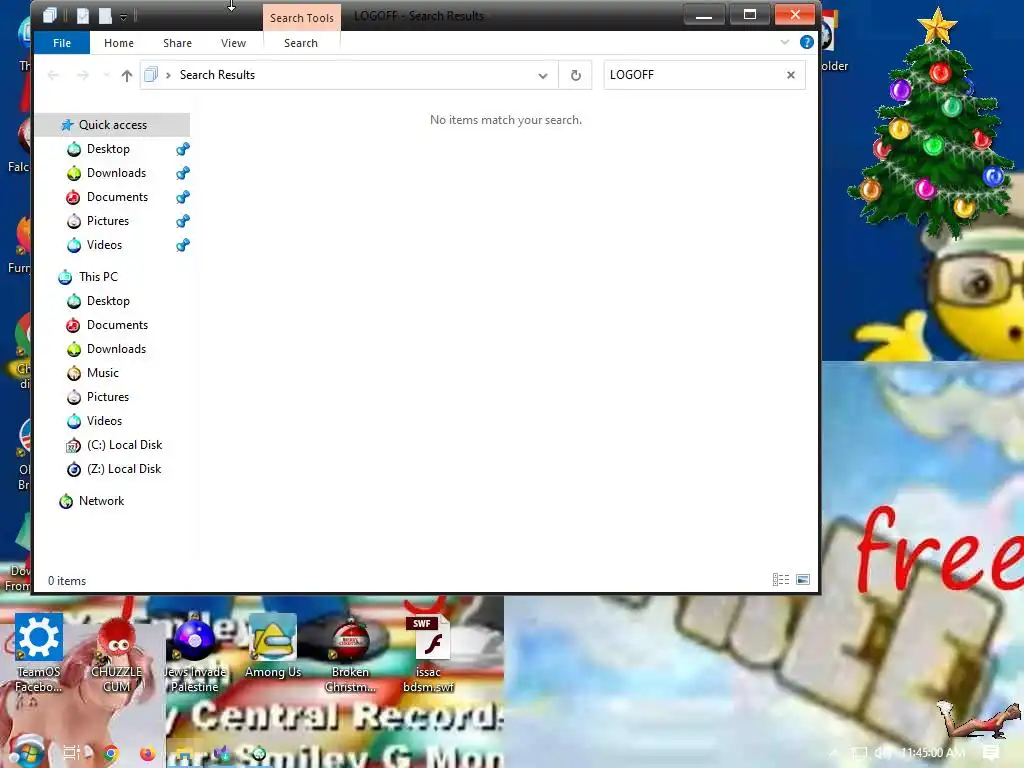Click the pin icon next to Quick access Downloads
The image size is (1024, 768).
183,173
